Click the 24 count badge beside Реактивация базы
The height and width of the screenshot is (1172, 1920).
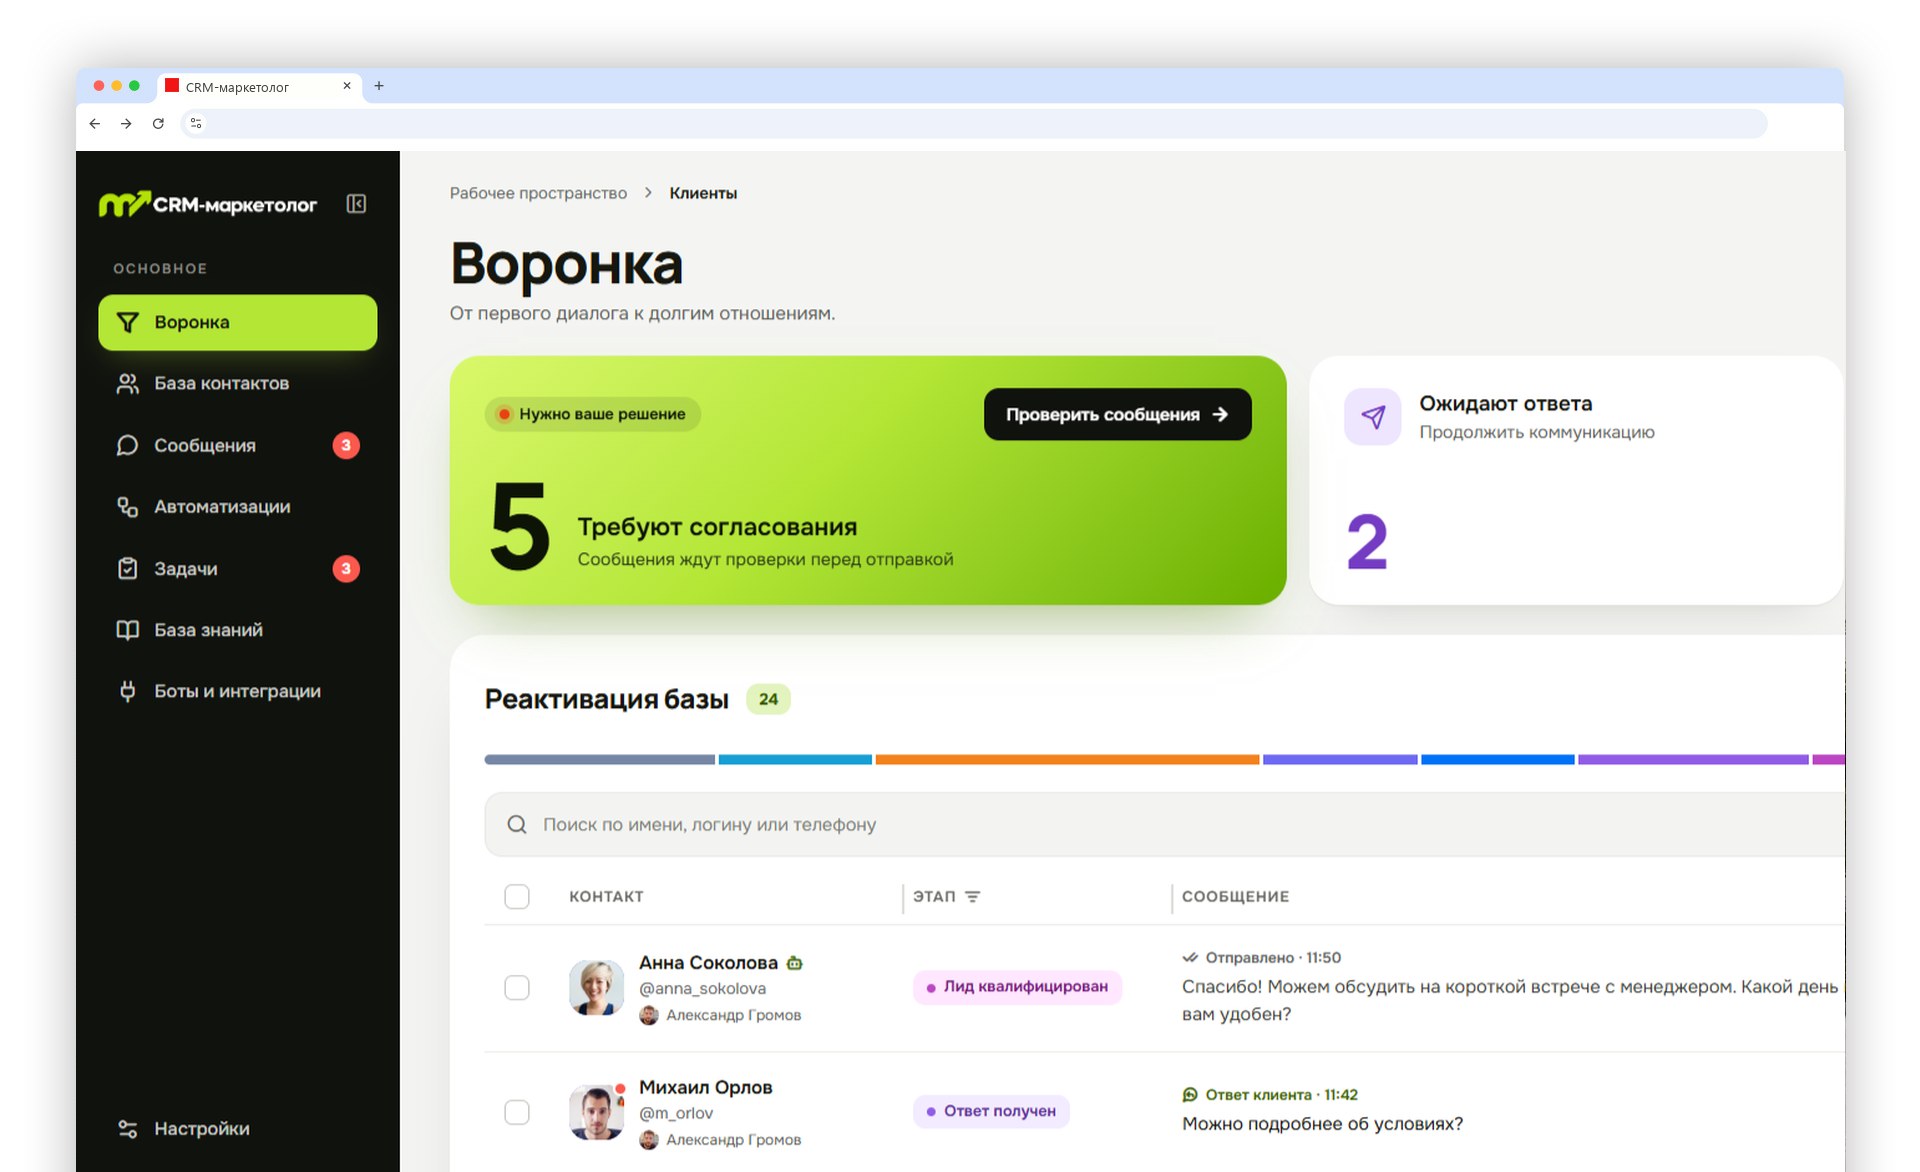pyautogui.click(x=768, y=699)
